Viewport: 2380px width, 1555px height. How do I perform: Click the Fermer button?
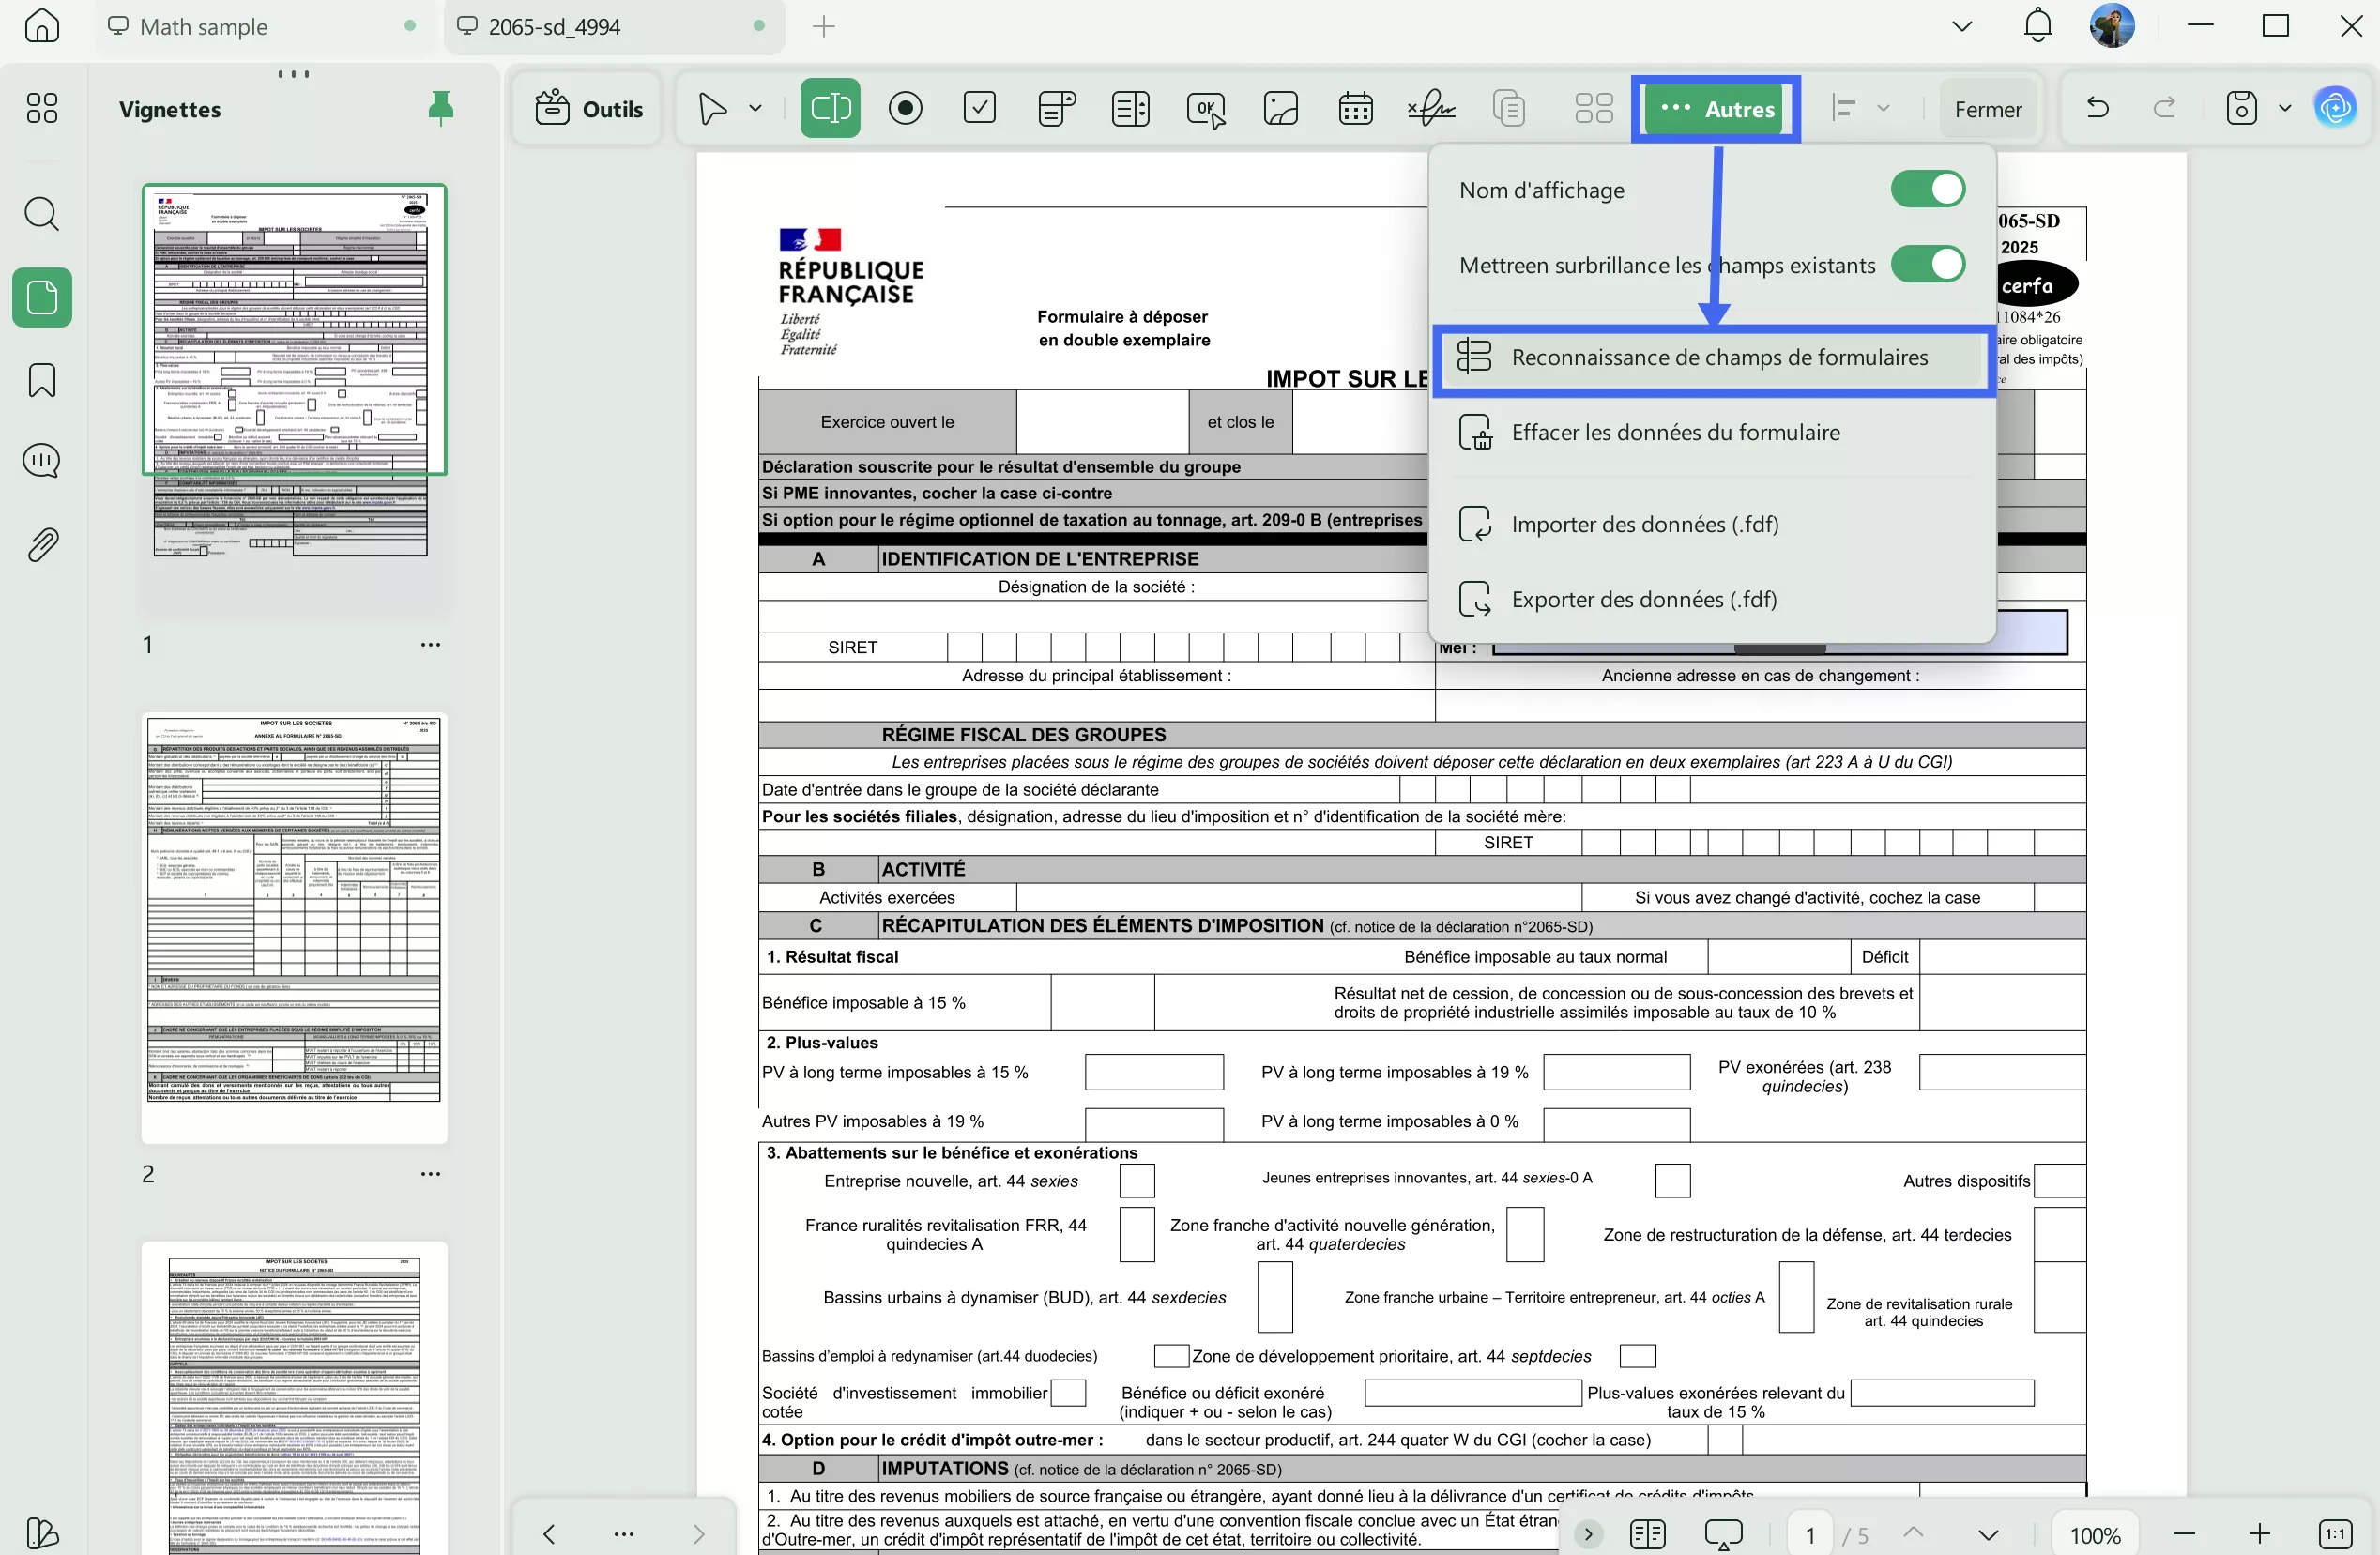[1988, 108]
